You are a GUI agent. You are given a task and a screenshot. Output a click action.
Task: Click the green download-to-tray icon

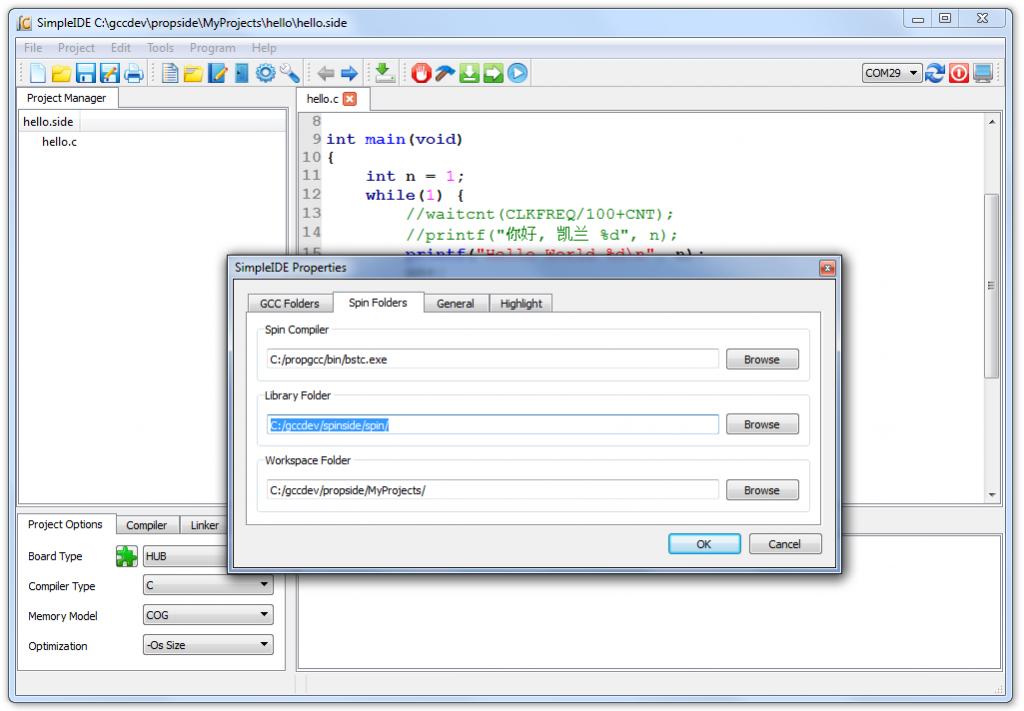[385, 73]
